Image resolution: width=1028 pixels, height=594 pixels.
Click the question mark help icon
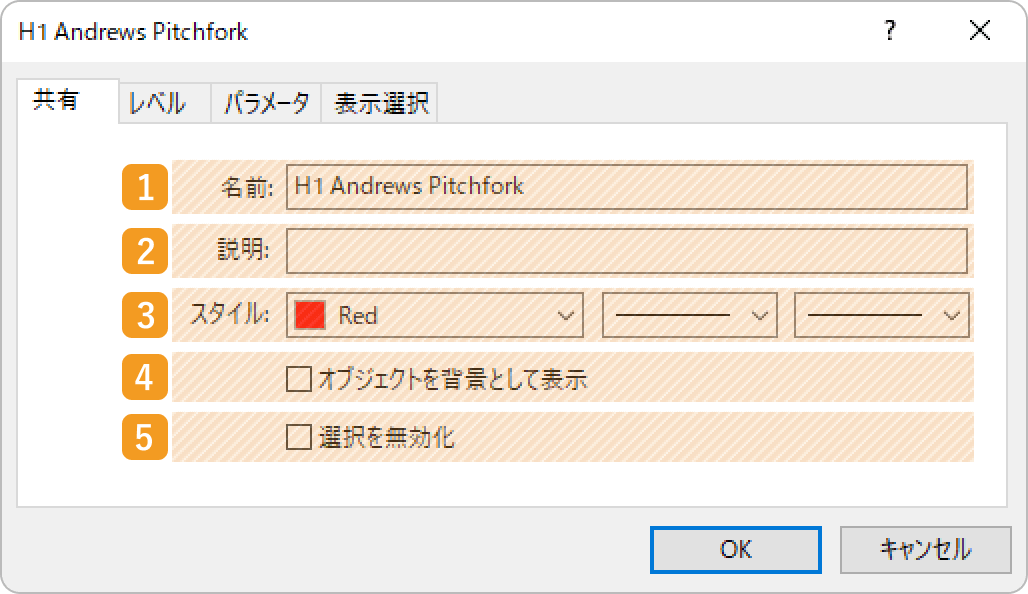[x=890, y=30]
